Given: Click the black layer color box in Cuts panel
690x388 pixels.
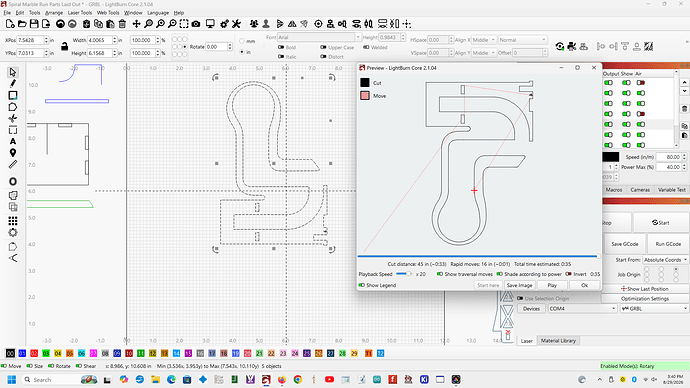Looking at the screenshot, I should [611, 157].
